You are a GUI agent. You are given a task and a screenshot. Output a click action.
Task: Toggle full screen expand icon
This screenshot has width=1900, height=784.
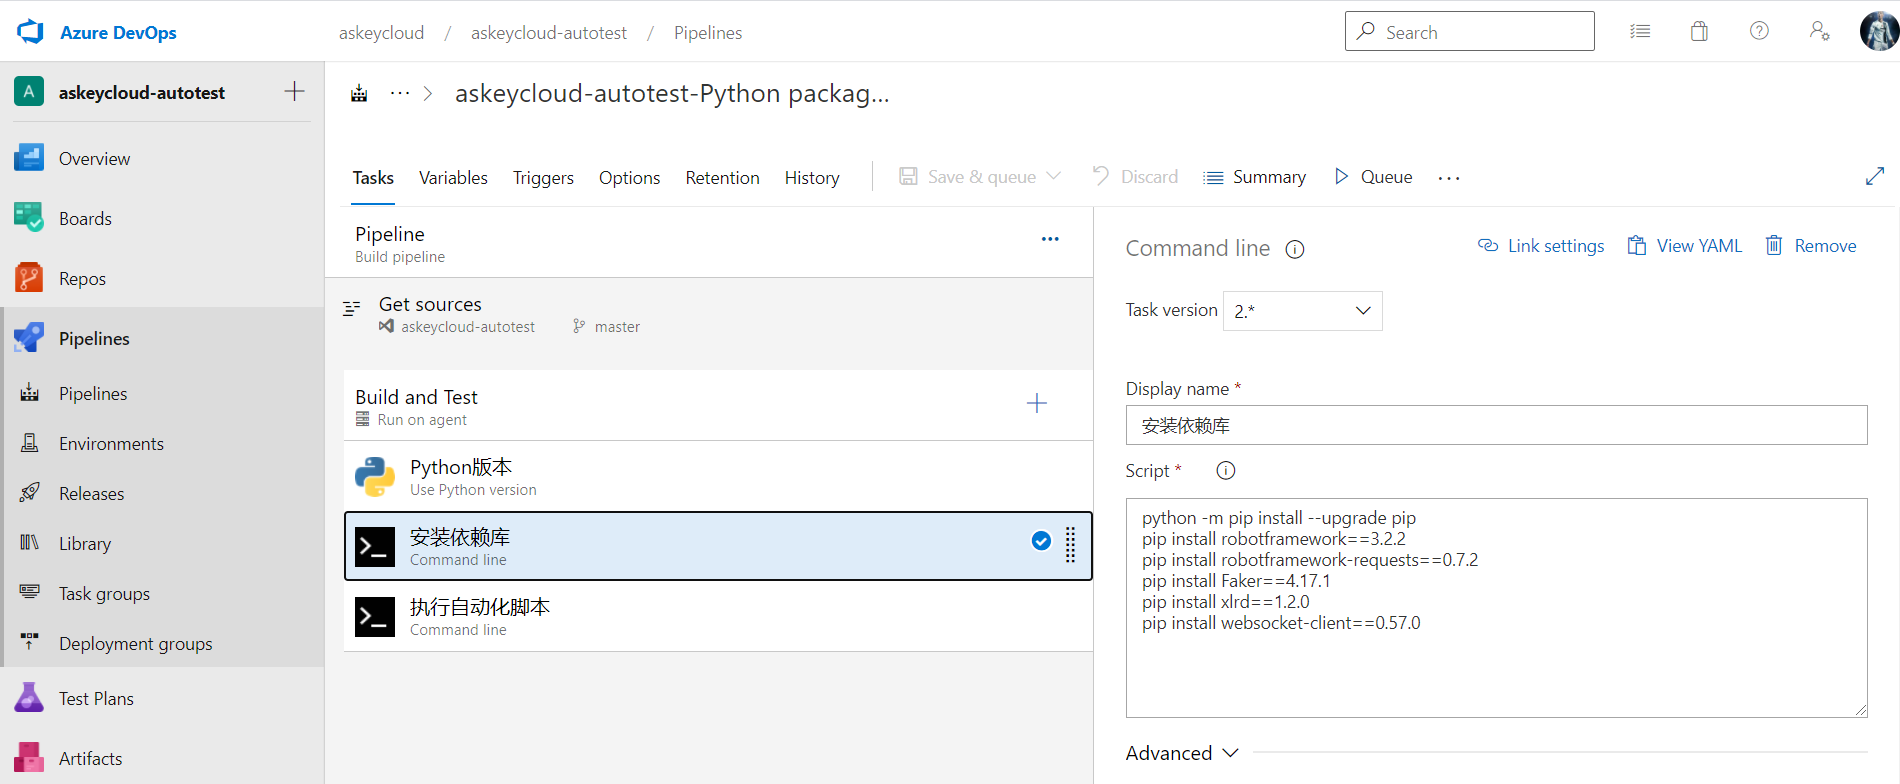(x=1875, y=177)
